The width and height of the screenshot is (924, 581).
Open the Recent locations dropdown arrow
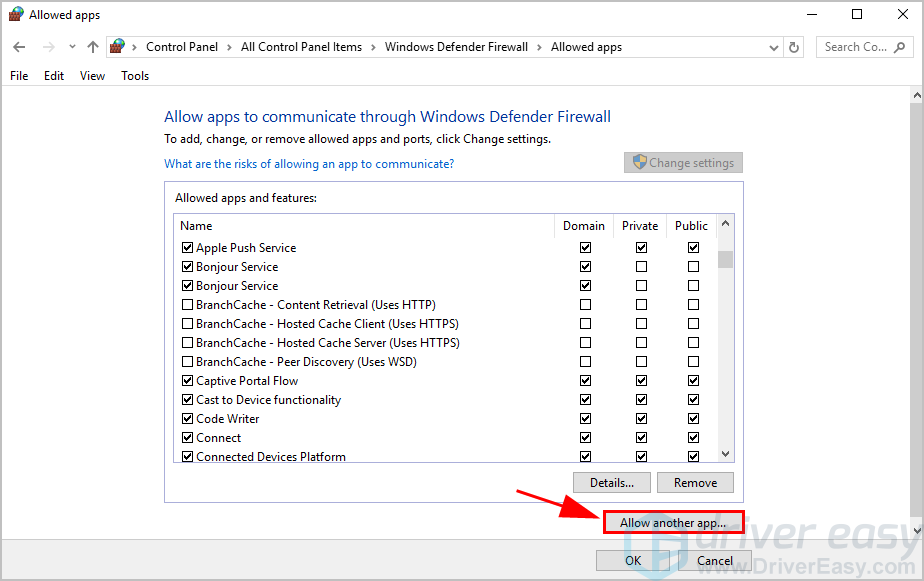pyautogui.click(x=72, y=47)
